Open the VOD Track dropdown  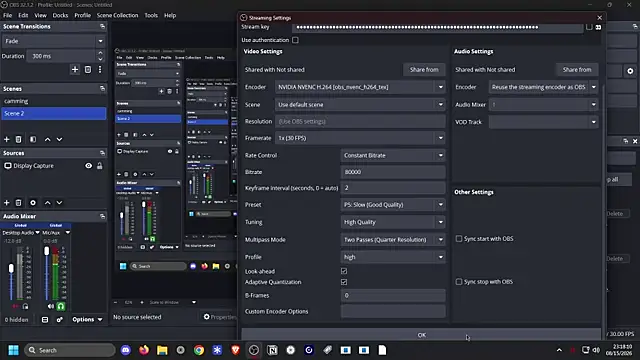tap(544, 122)
